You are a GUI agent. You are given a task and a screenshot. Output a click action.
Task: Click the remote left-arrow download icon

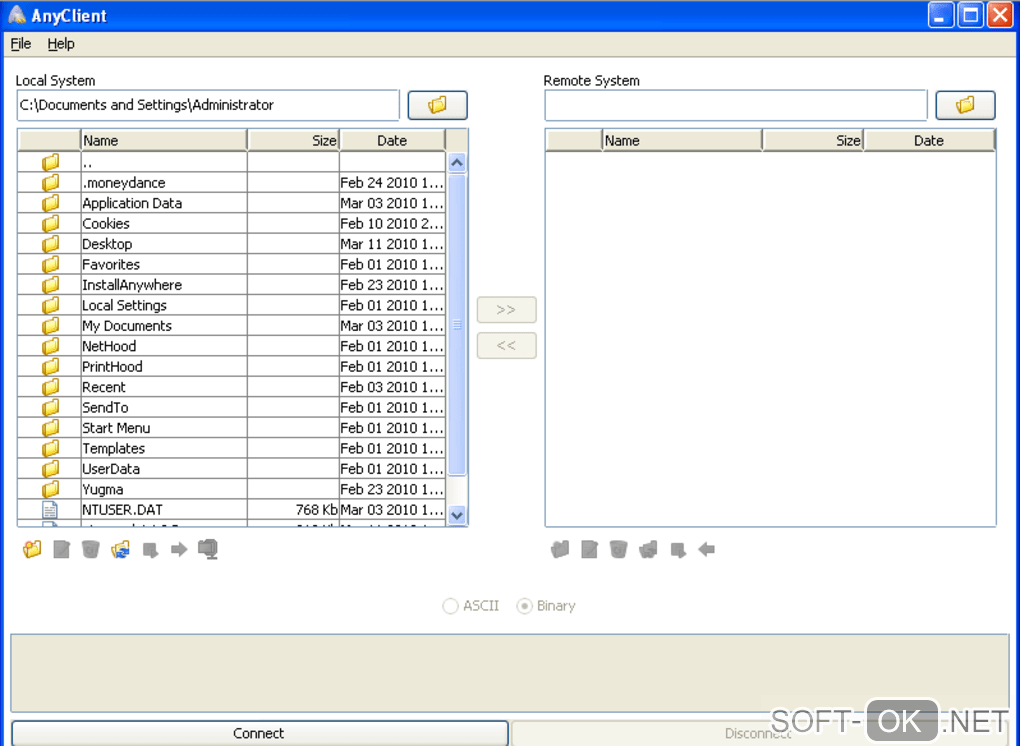(x=706, y=550)
